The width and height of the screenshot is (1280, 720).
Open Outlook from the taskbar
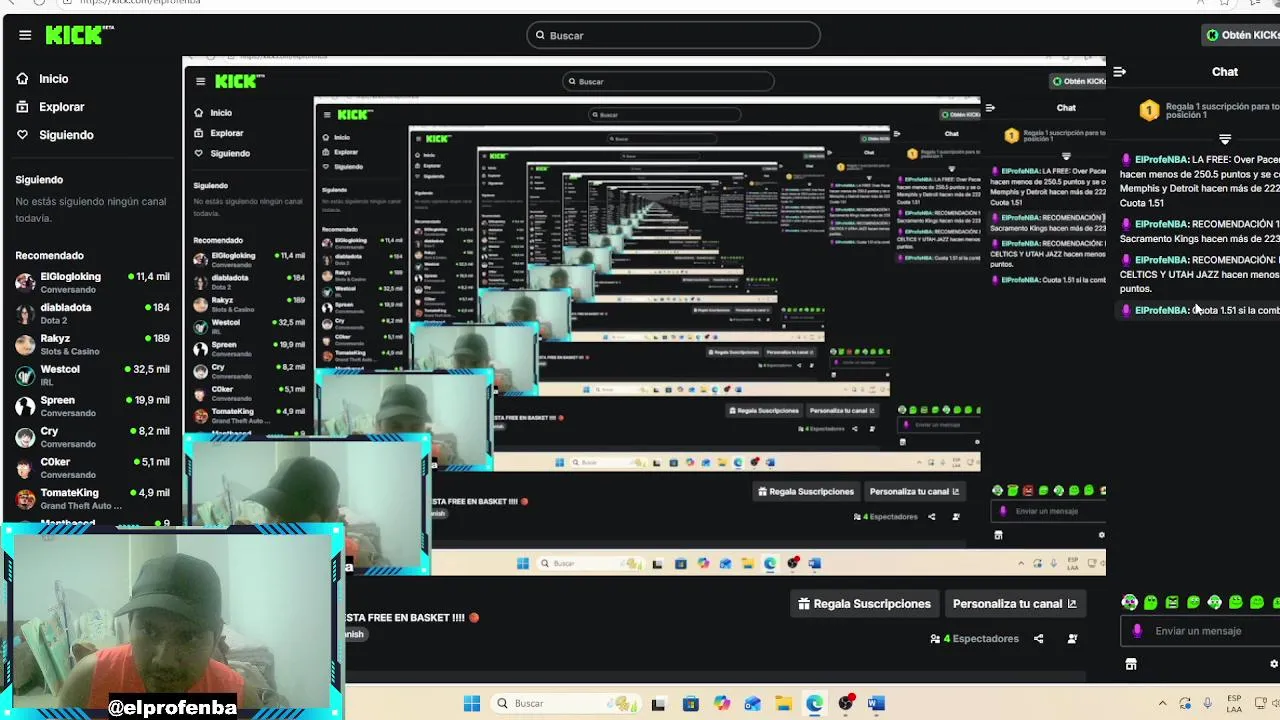coord(752,704)
